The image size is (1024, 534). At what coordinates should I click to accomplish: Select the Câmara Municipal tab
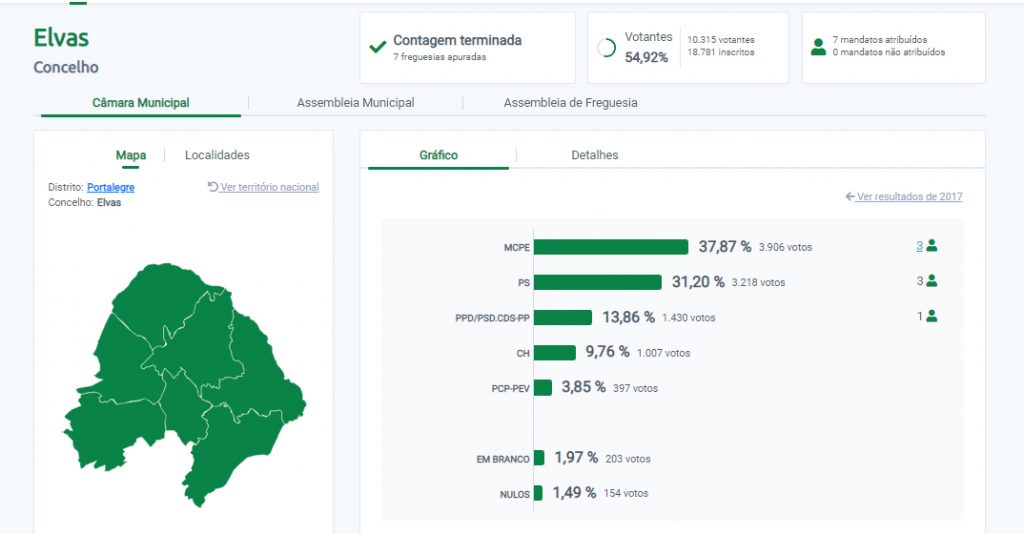tap(141, 103)
